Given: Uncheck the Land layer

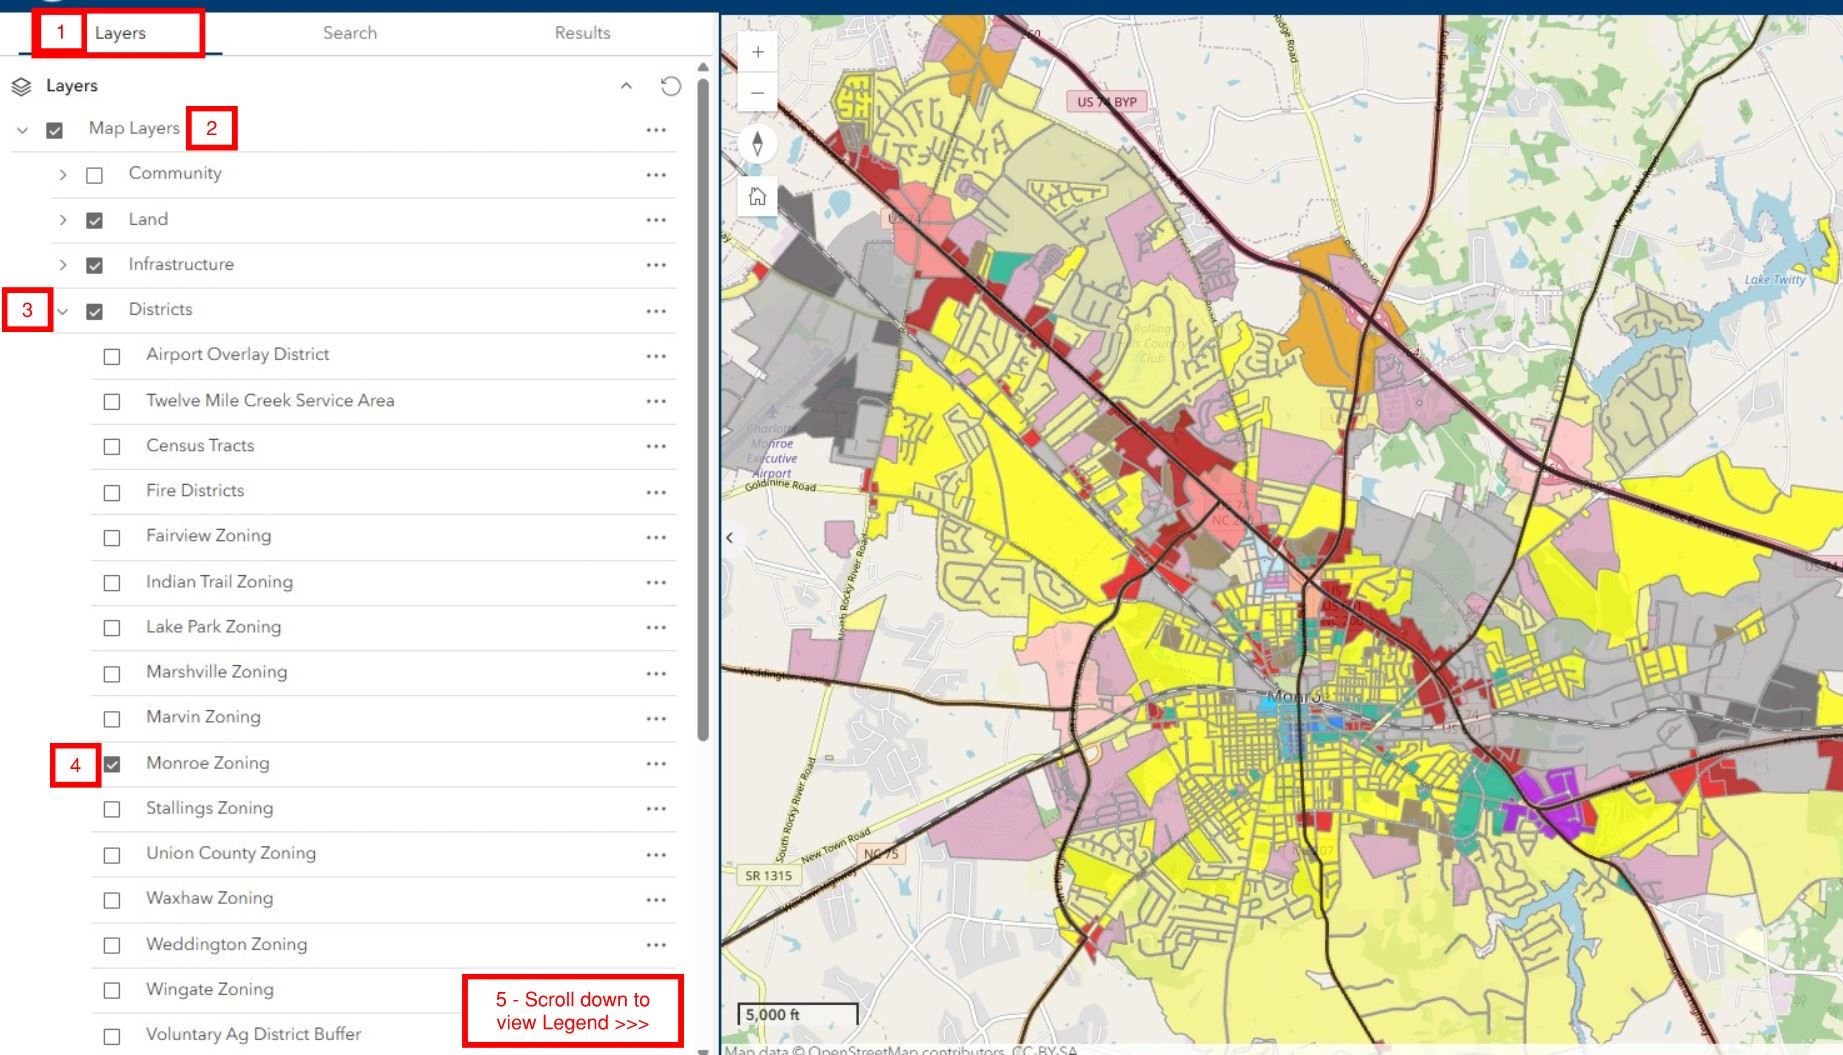Looking at the screenshot, I should [95, 219].
